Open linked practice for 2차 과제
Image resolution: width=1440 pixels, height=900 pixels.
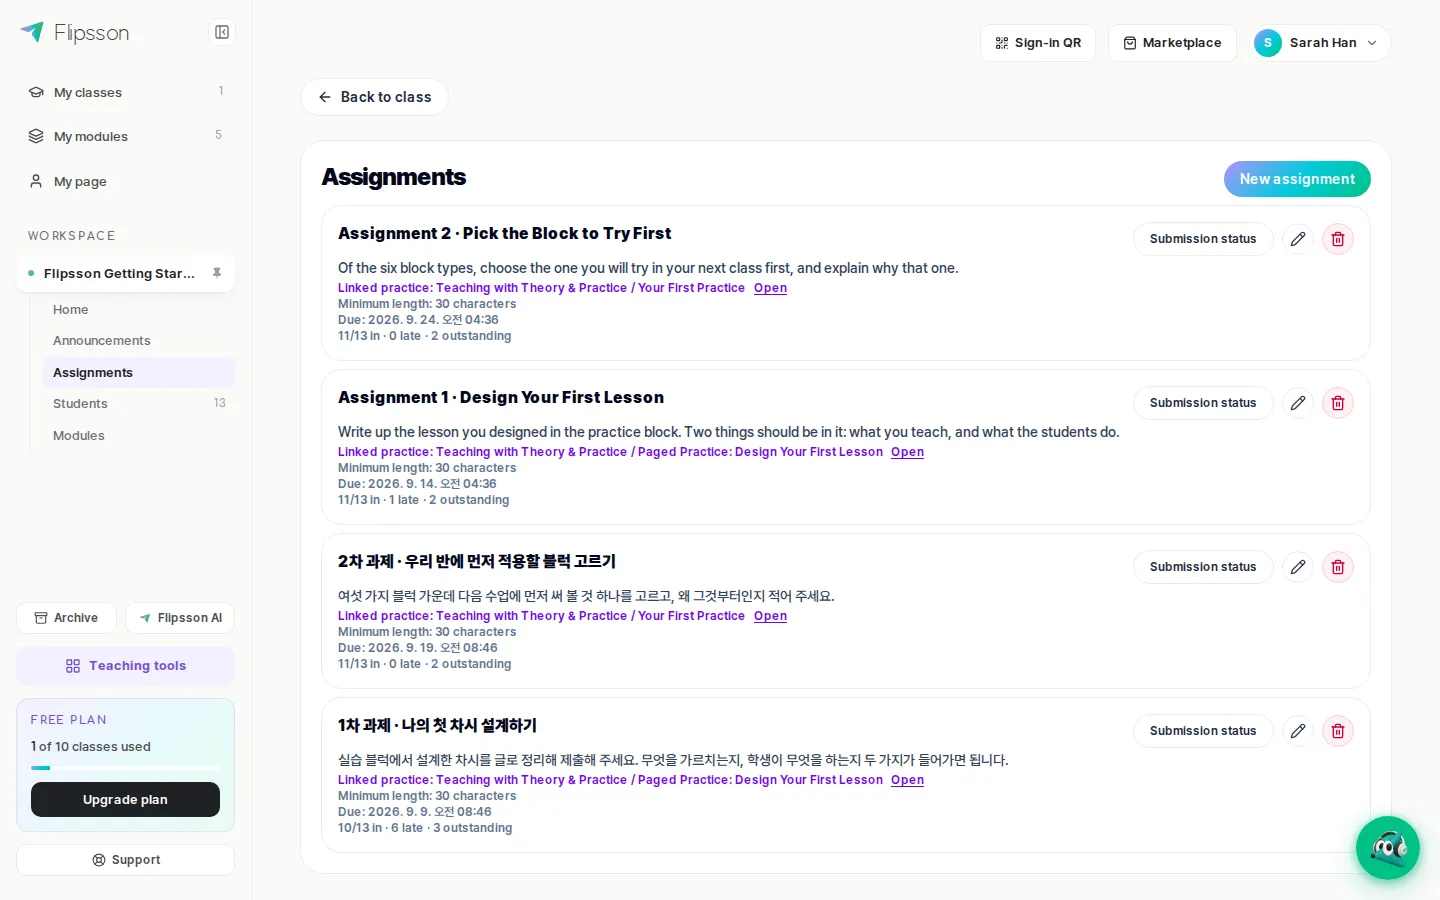click(x=770, y=616)
